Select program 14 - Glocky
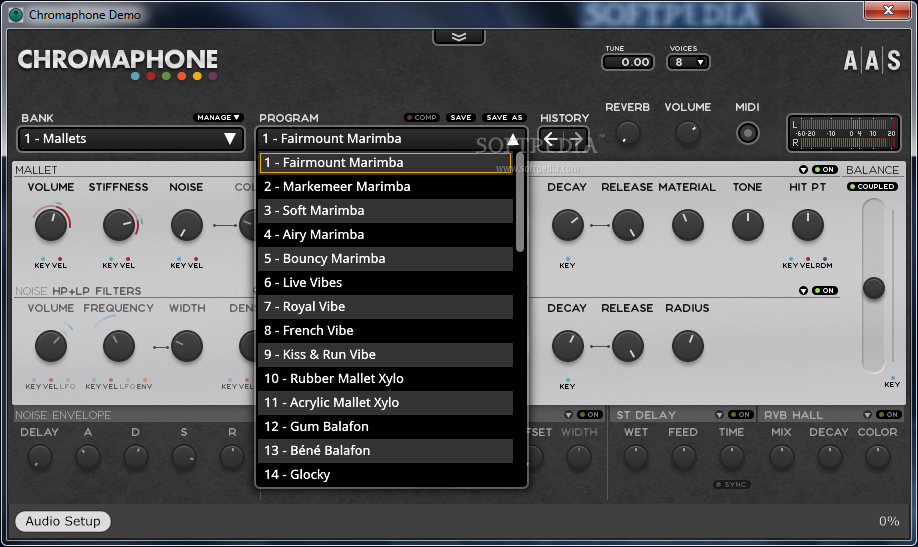918x547 pixels. [x=386, y=475]
